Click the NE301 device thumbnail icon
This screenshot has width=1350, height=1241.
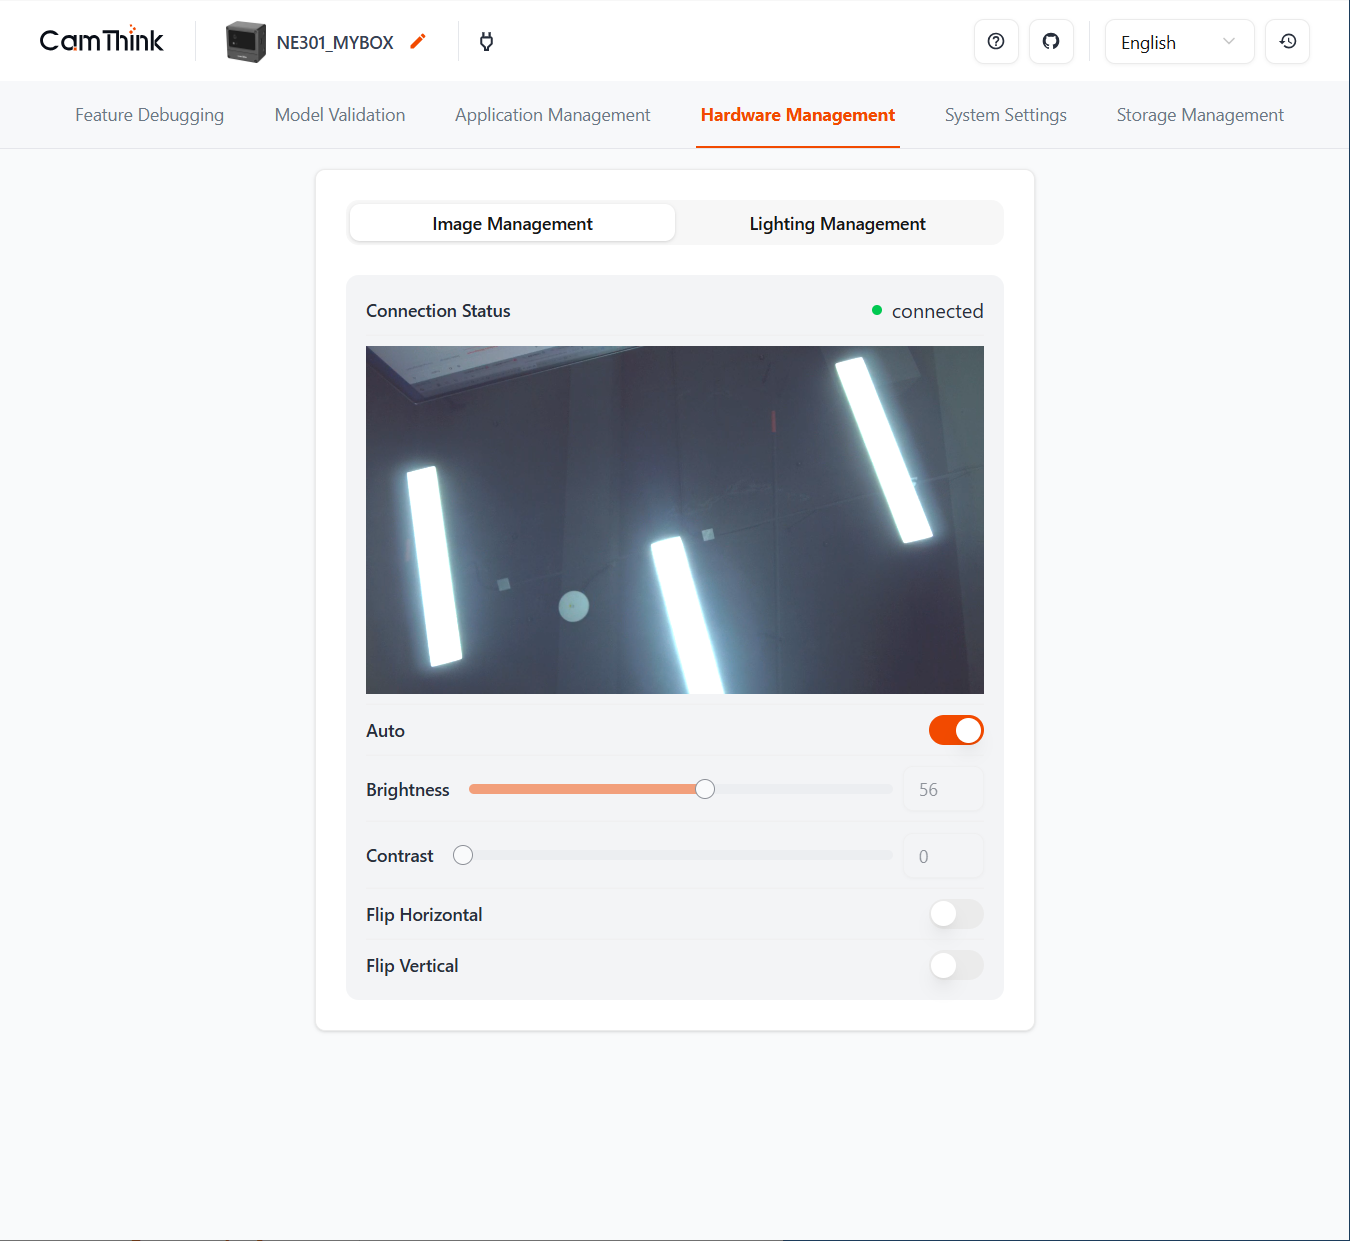pyautogui.click(x=245, y=42)
